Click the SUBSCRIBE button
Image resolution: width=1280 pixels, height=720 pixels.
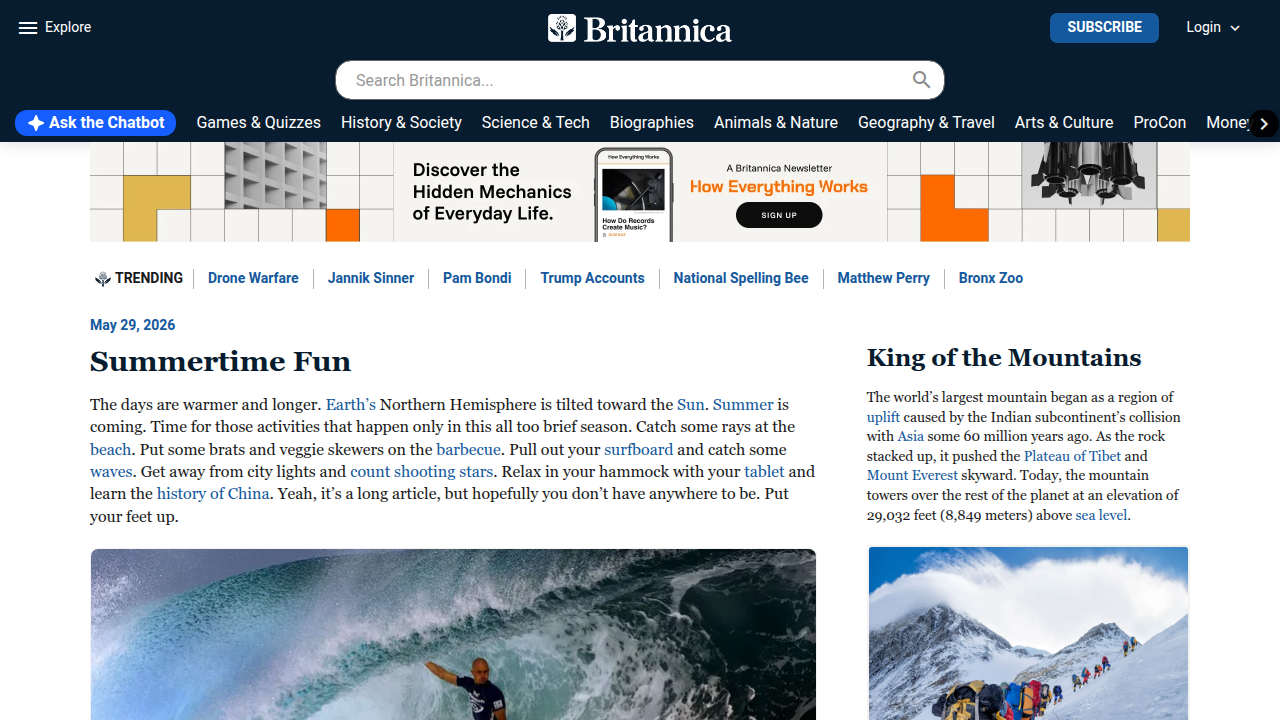(1104, 28)
